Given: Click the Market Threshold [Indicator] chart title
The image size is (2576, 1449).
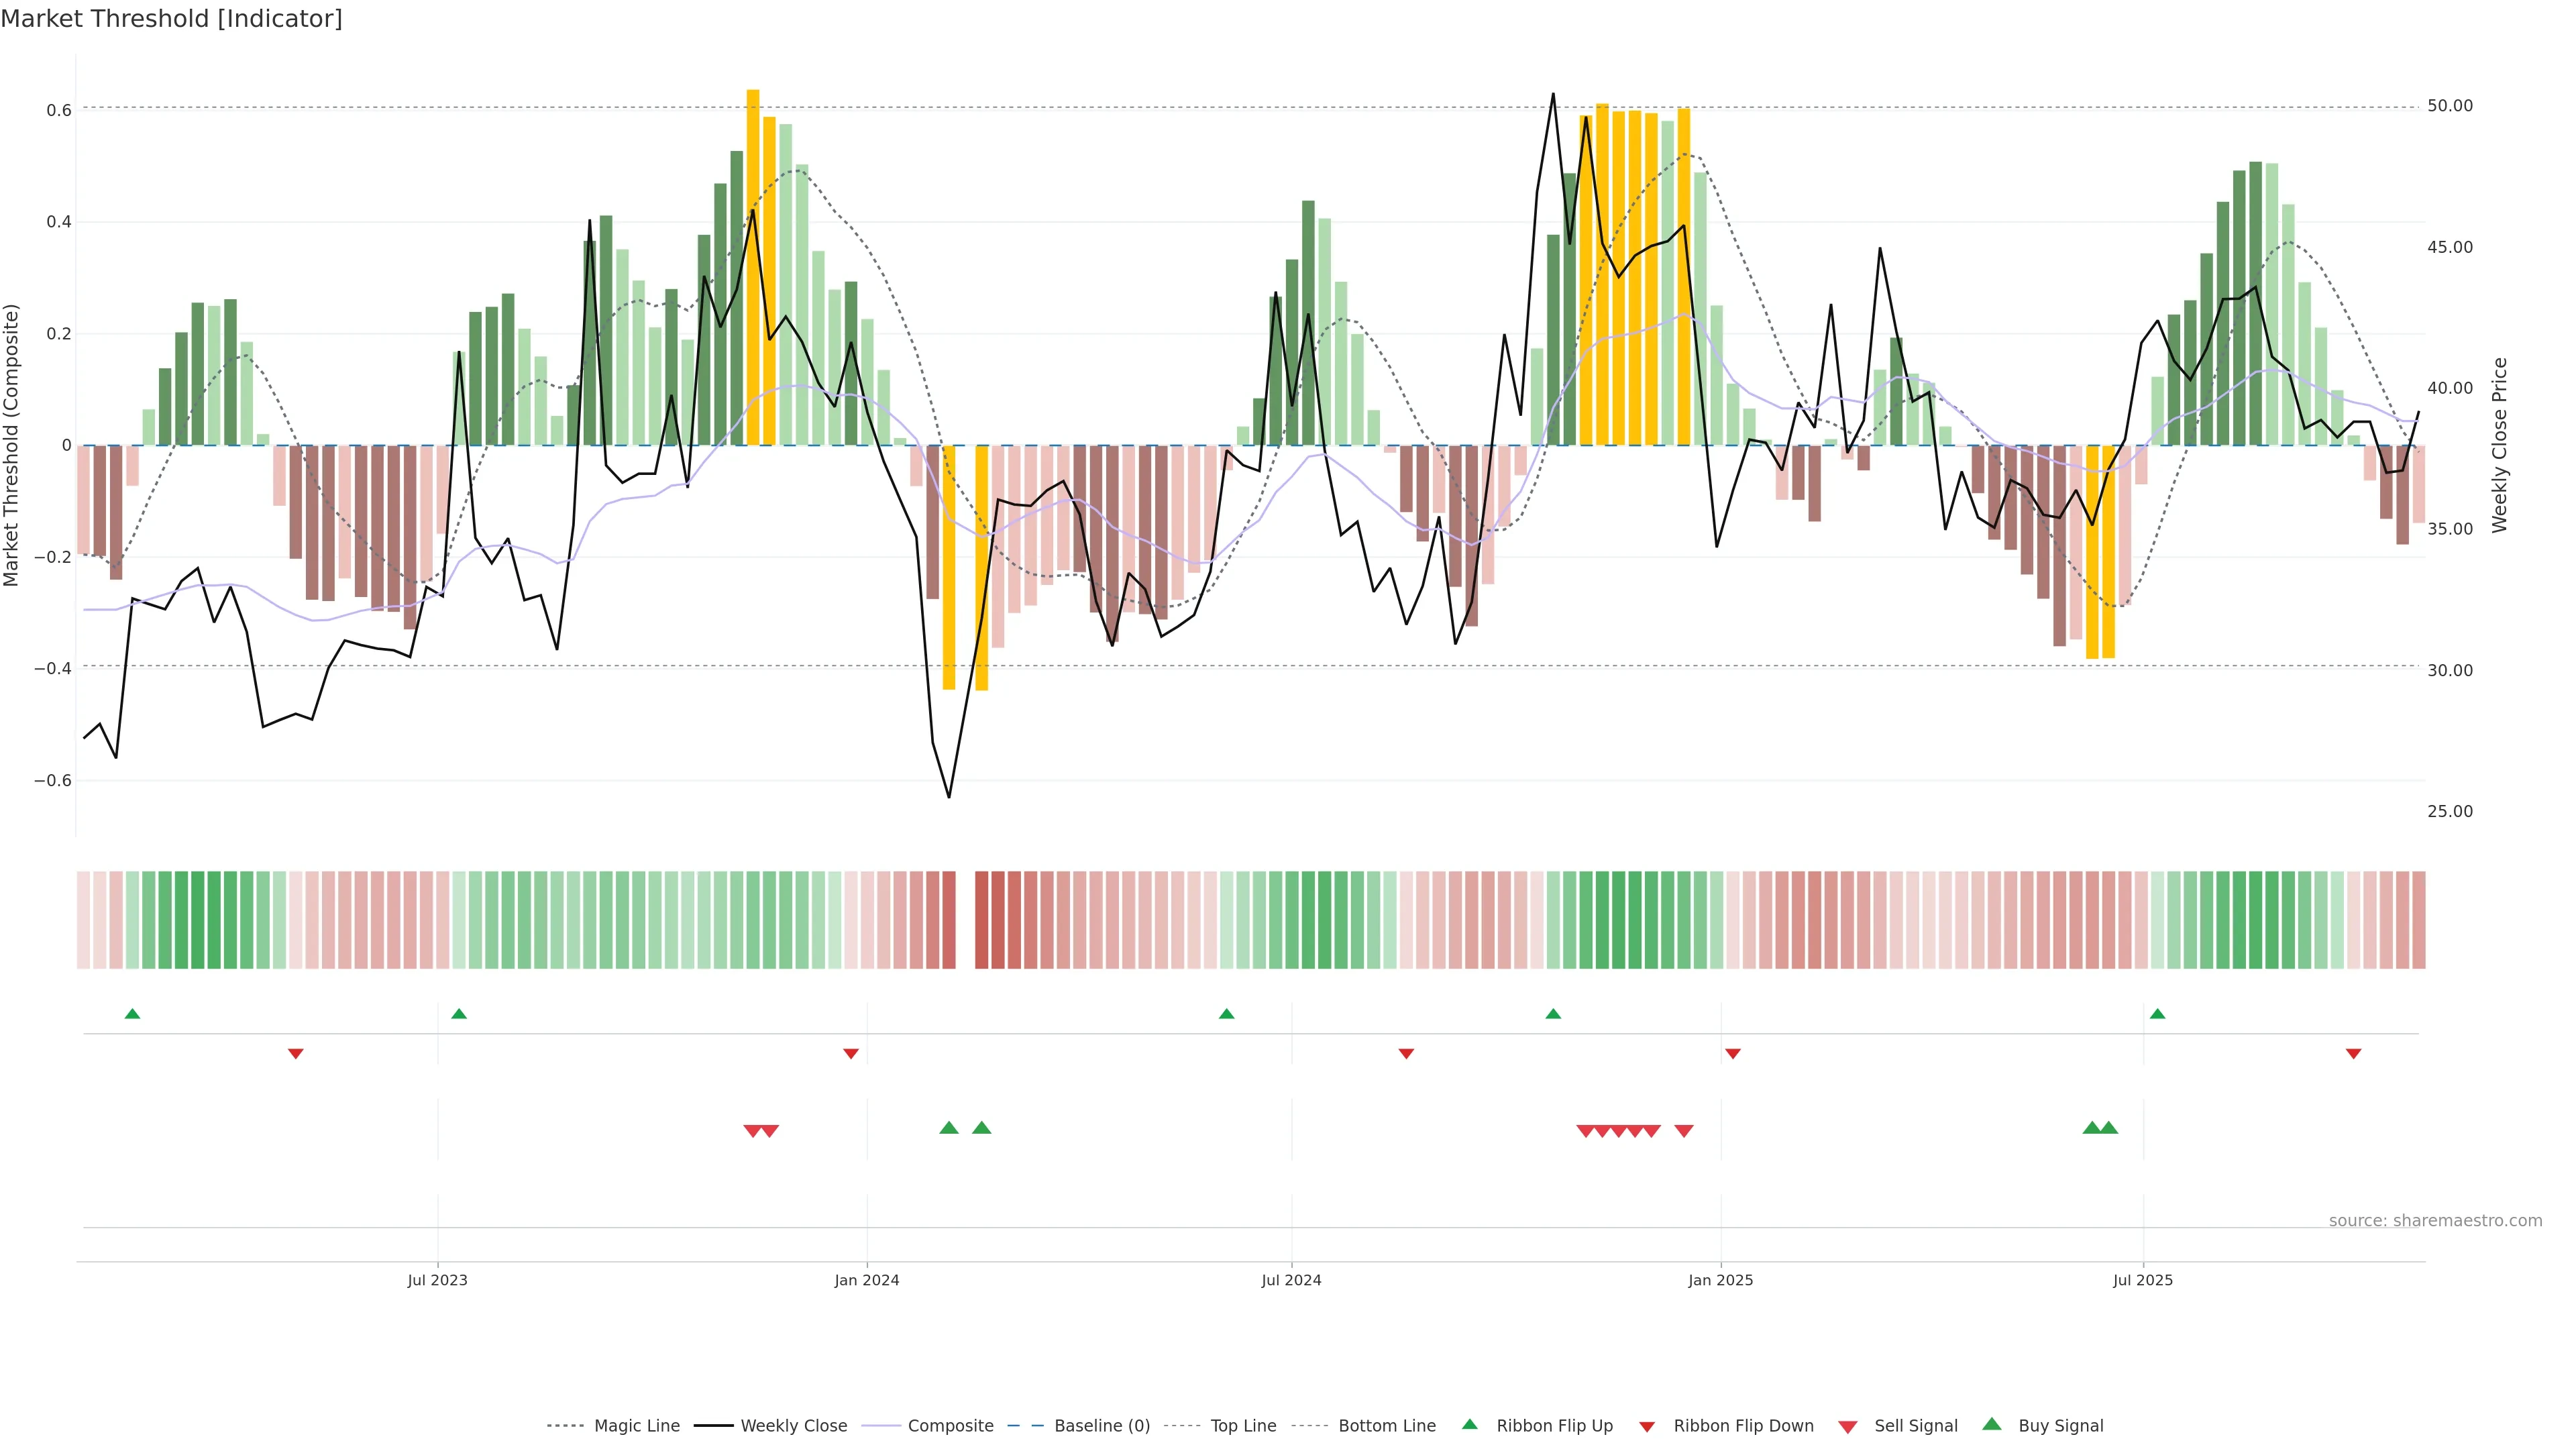Looking at the screenshot, I should pyautogui.click(x=171, y=19).
